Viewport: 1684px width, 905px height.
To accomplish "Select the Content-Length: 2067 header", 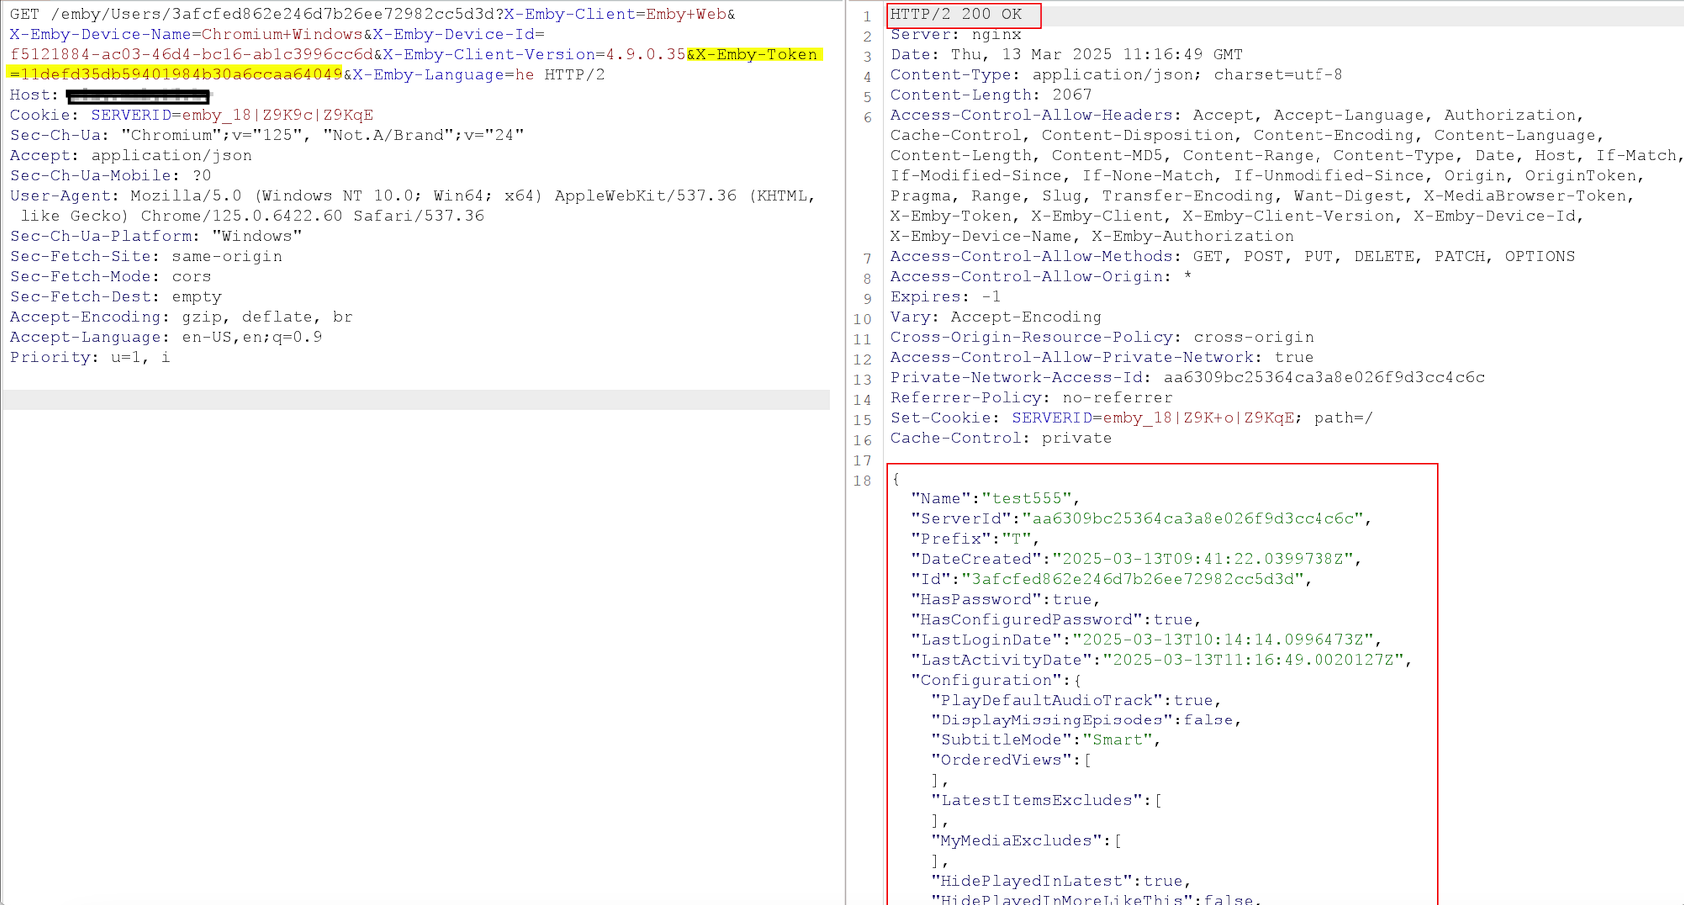I will [x=990, y=94].
